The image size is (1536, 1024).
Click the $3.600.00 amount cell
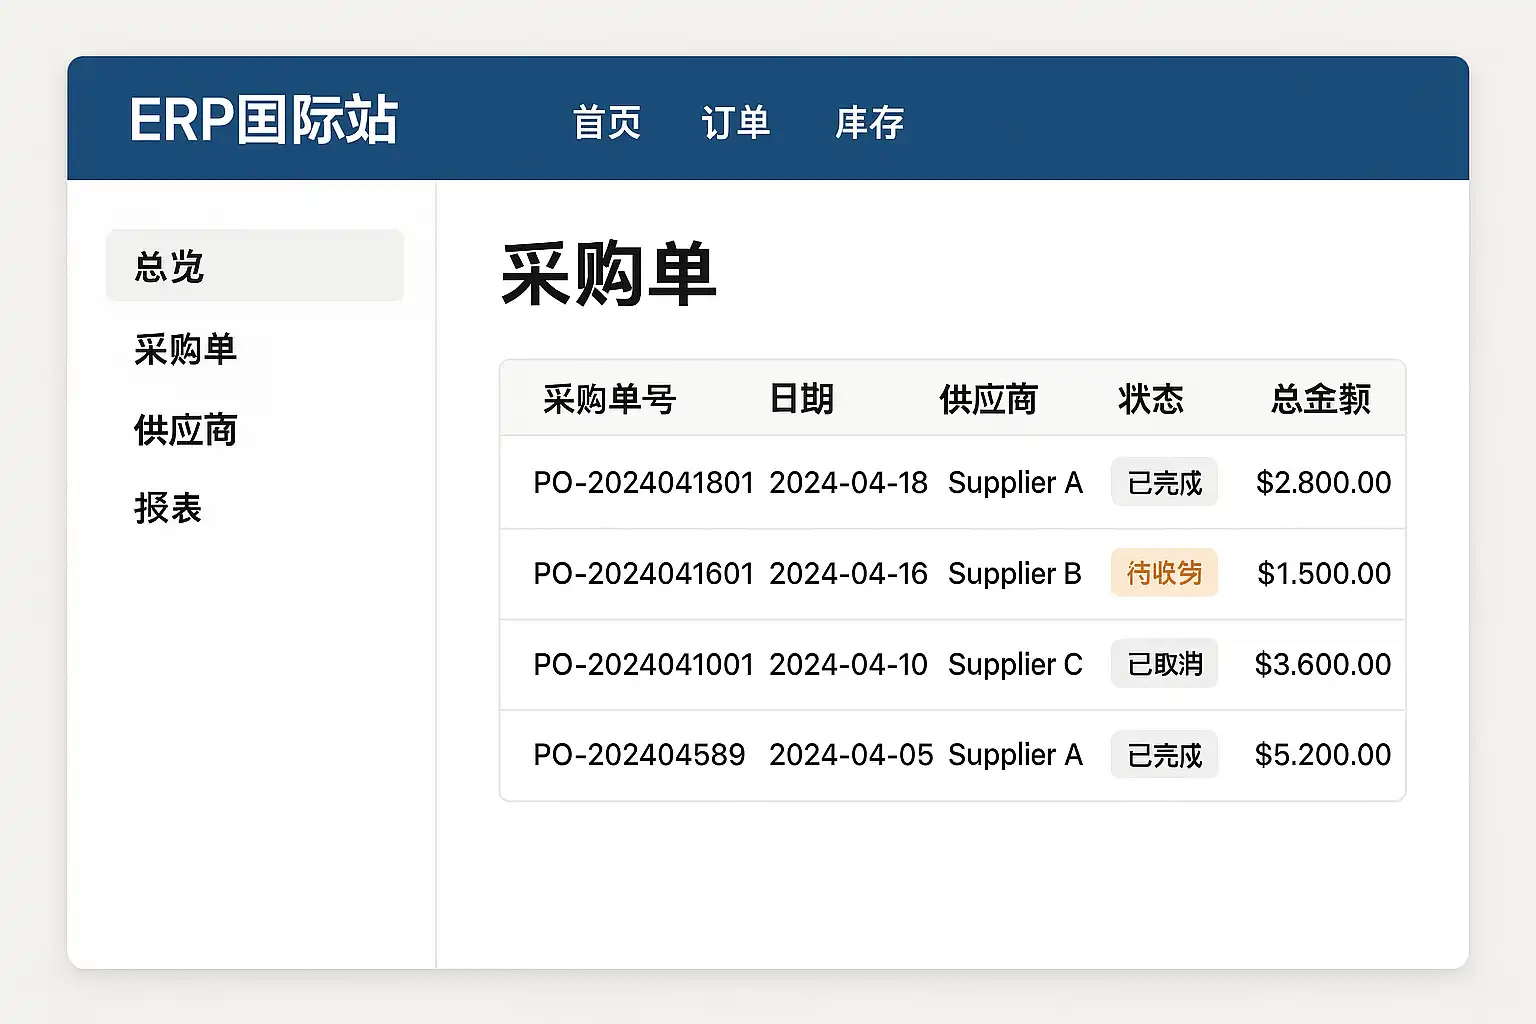(1322, 665)
